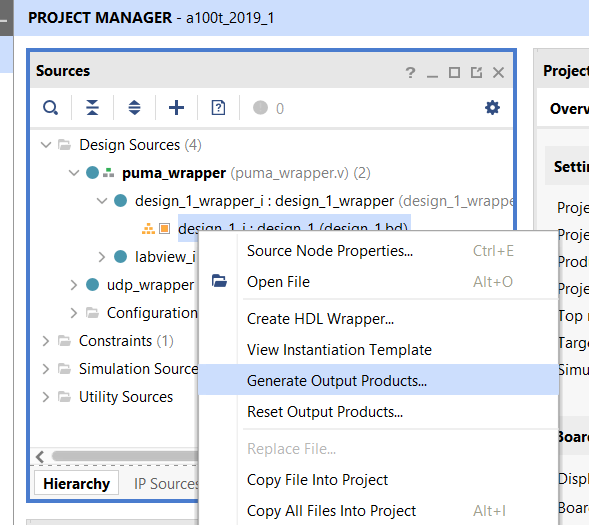Screen dimensions: 589x525
Task: Click the Collapse All icon in Sources
Action: [92, 108]
